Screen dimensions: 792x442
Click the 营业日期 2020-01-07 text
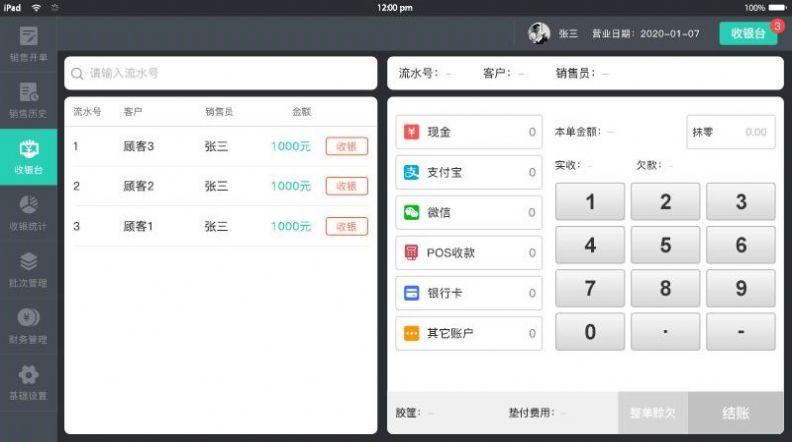click(x=646, y=33)
